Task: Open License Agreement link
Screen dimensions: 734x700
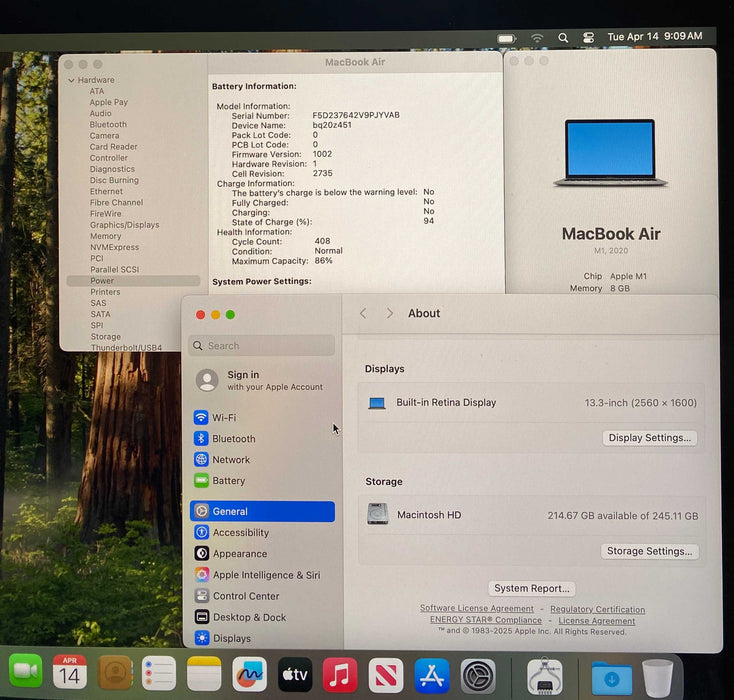Action: click(x=596, y=621)
